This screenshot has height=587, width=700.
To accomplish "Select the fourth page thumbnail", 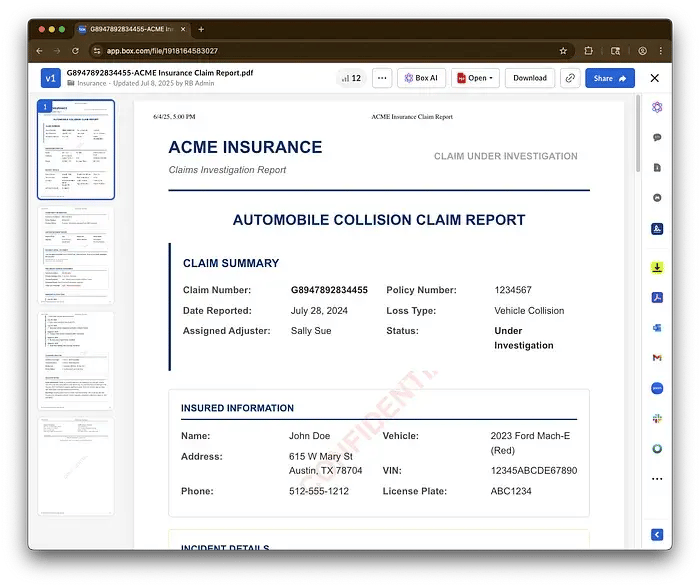I will tap(76, 466).
